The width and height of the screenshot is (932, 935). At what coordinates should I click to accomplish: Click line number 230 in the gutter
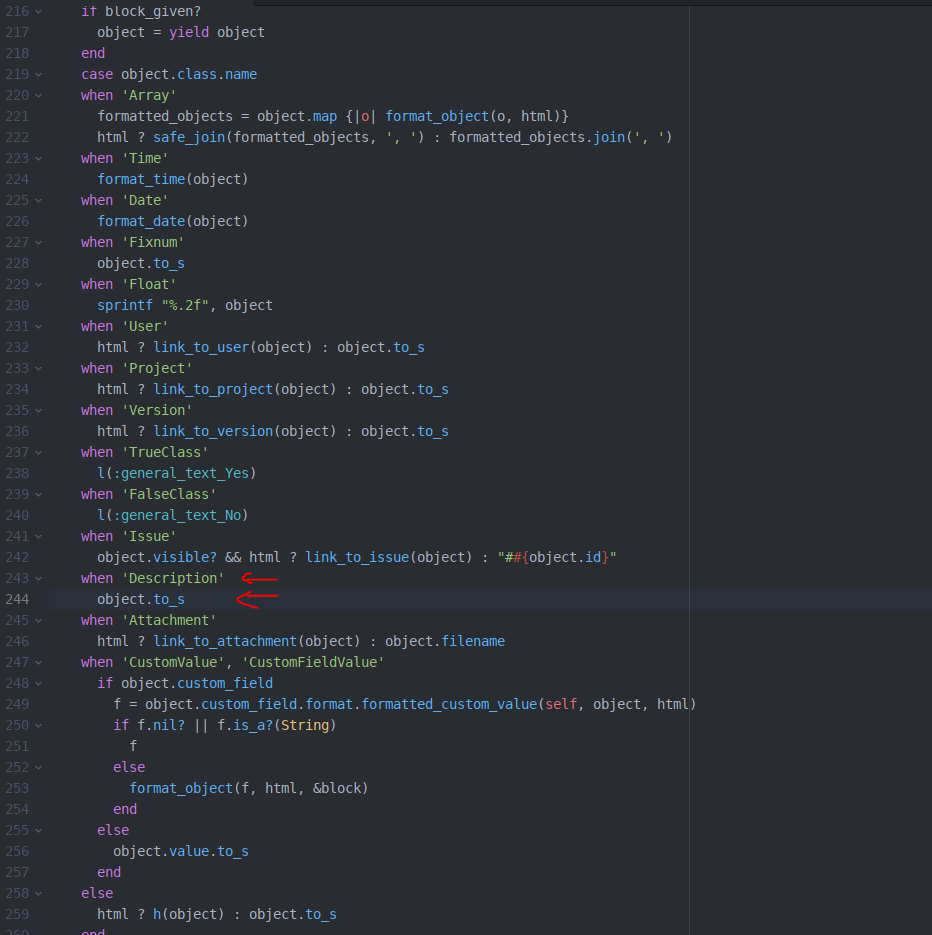pos(17,305)
